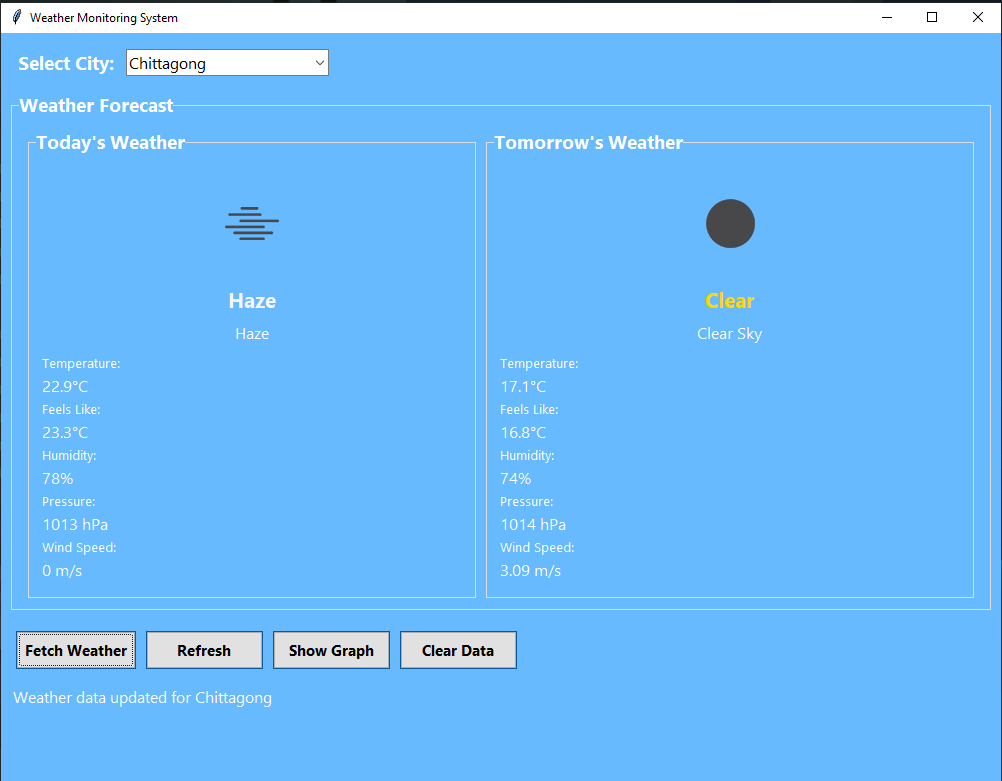Click the Haze text beneath today's icon
Screen dimensions: 1002x781
point(251,333)
